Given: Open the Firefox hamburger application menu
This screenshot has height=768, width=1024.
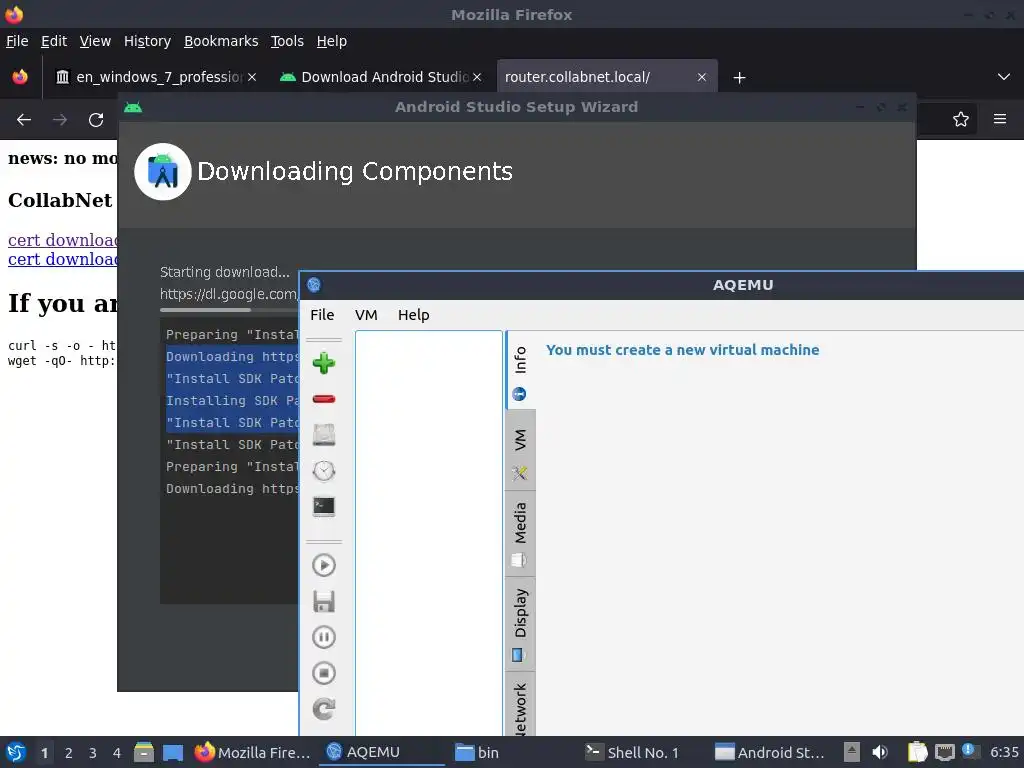Looking at the screenshot, I should [x=1000, y=120].
